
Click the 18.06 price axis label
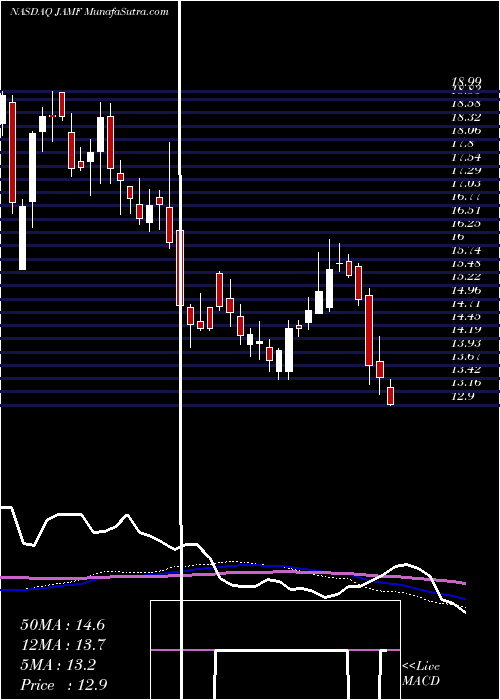click(466, 130)
